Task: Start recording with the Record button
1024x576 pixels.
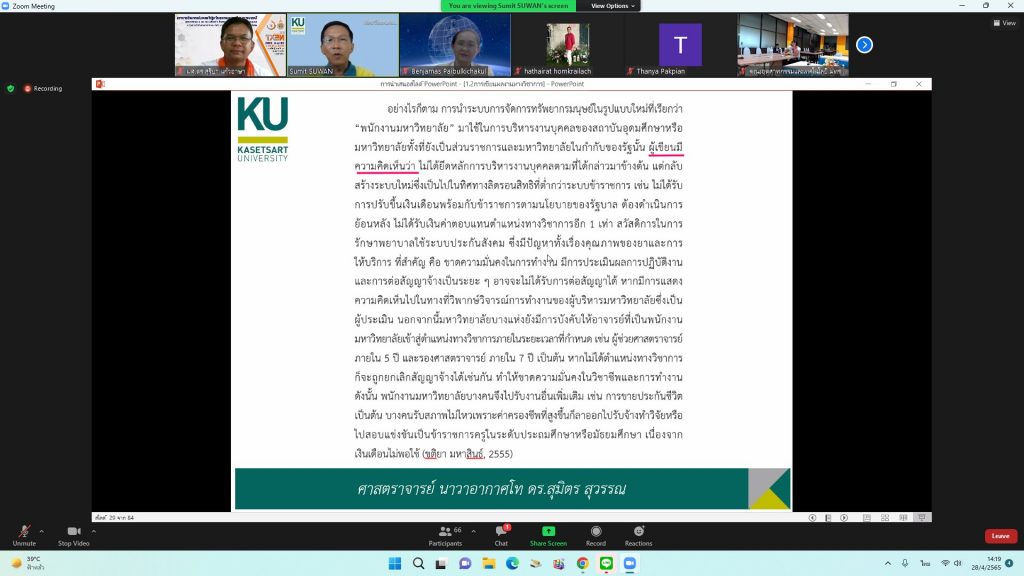Action: point(596,534)
